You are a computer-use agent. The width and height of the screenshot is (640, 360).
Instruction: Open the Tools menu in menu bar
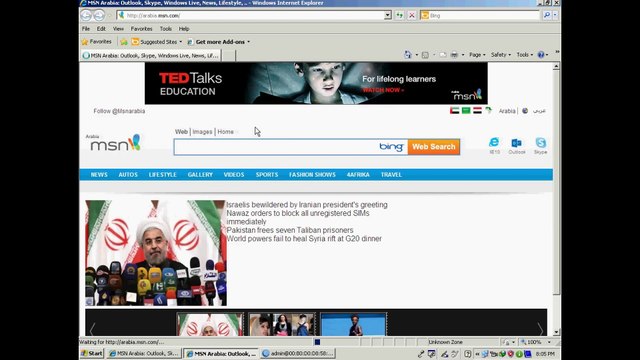pyautogui.click(x=165, y=29)
